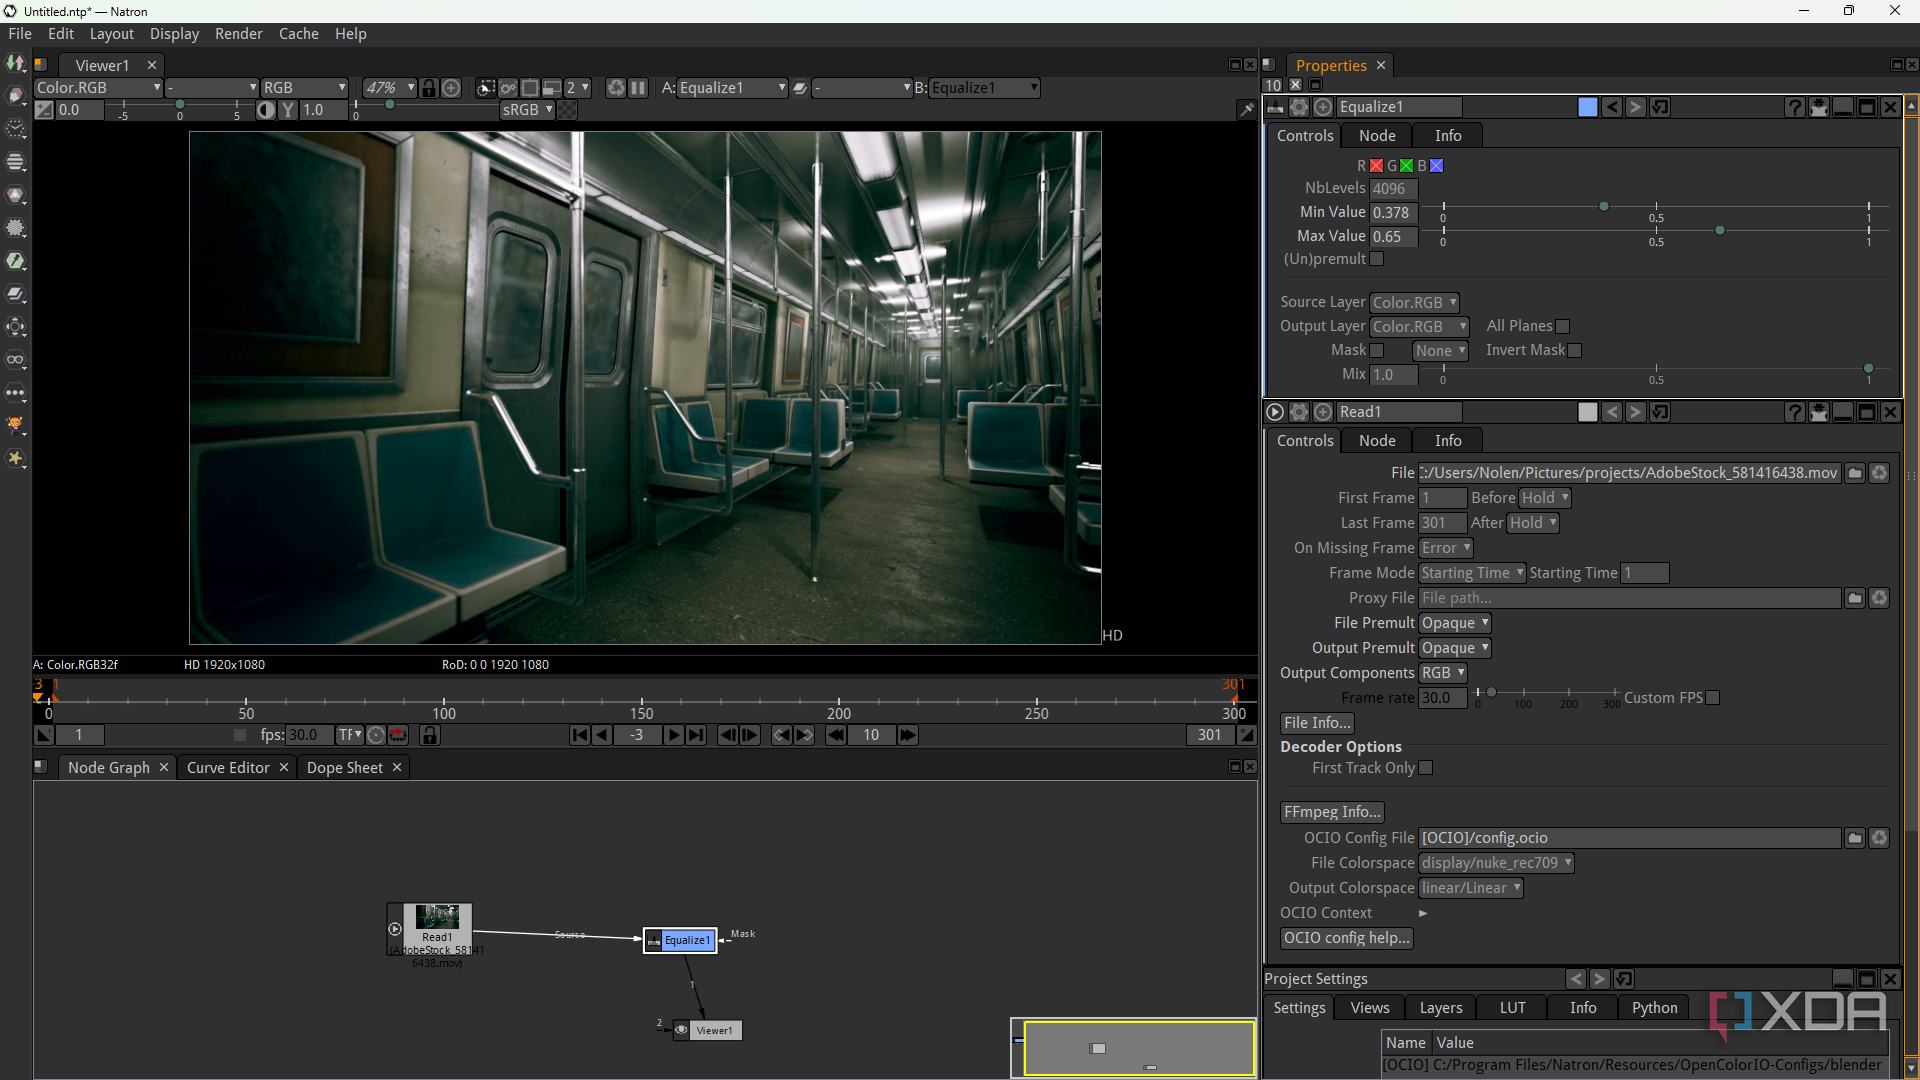Enable All Planes checkbox in Equalize1
The width and height of the screenshot is (1920, 1080).
[1563, 327]
